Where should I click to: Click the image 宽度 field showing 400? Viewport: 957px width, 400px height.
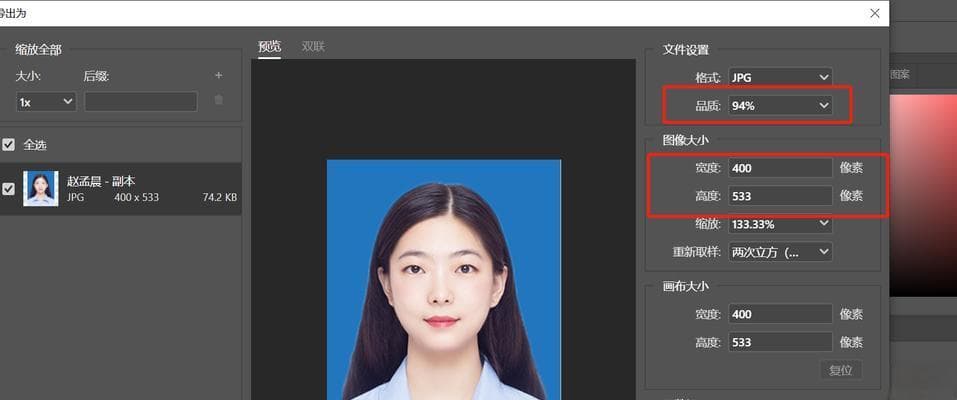(x=781, y=168)
